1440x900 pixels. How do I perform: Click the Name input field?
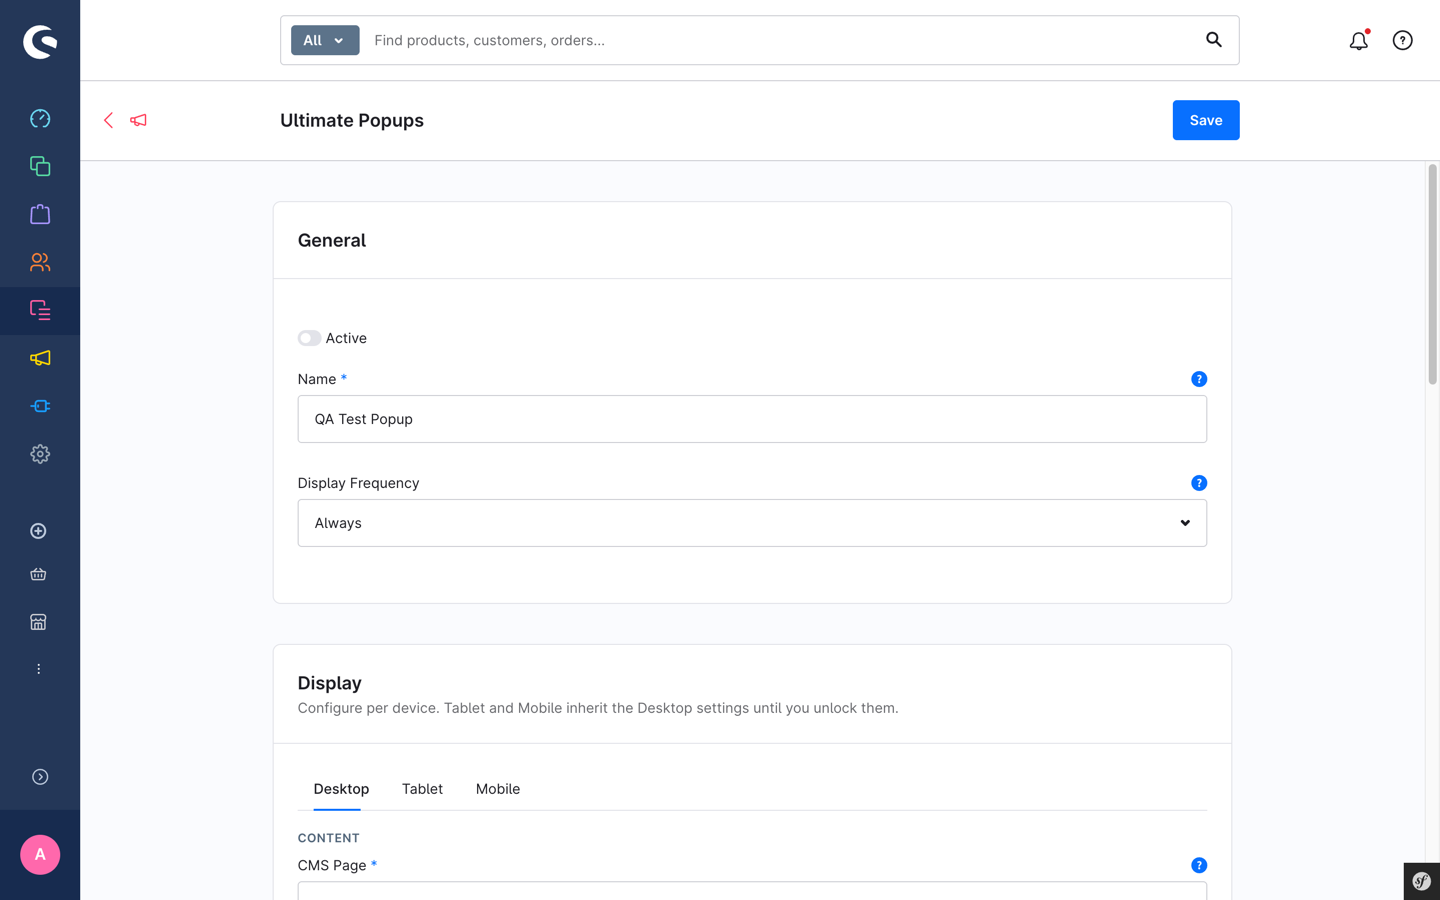pyautogui.click(x=752, y=419)
